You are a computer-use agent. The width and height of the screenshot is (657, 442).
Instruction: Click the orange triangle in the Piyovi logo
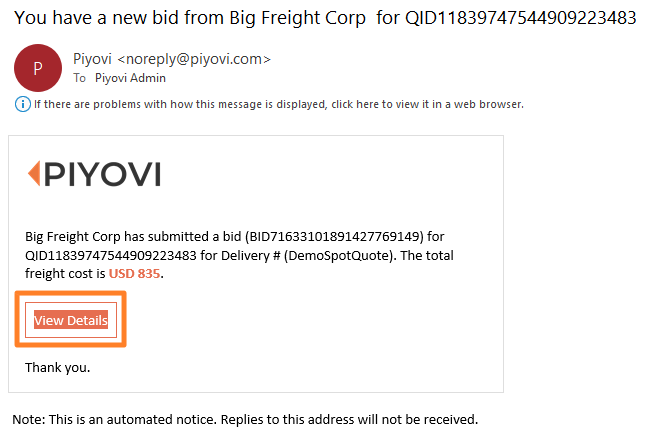(x=34, y=173)
